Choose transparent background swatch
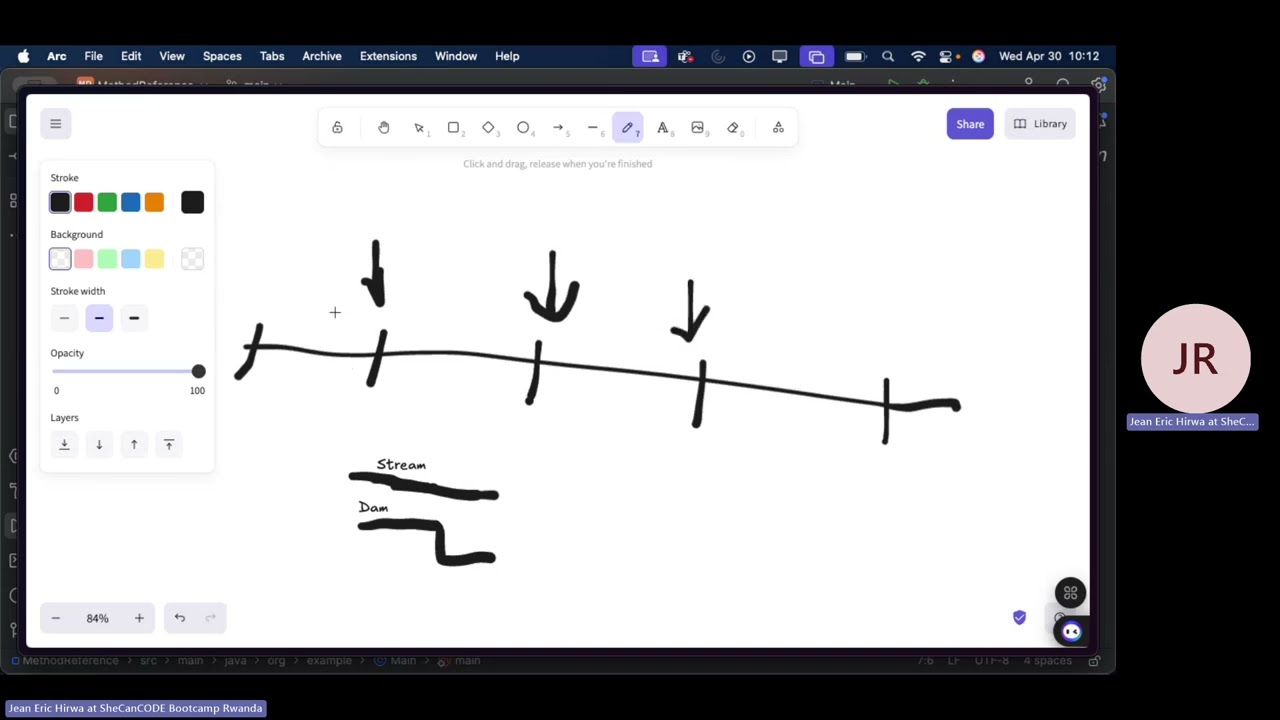The image size is (1280, 720). coord(60,260)
